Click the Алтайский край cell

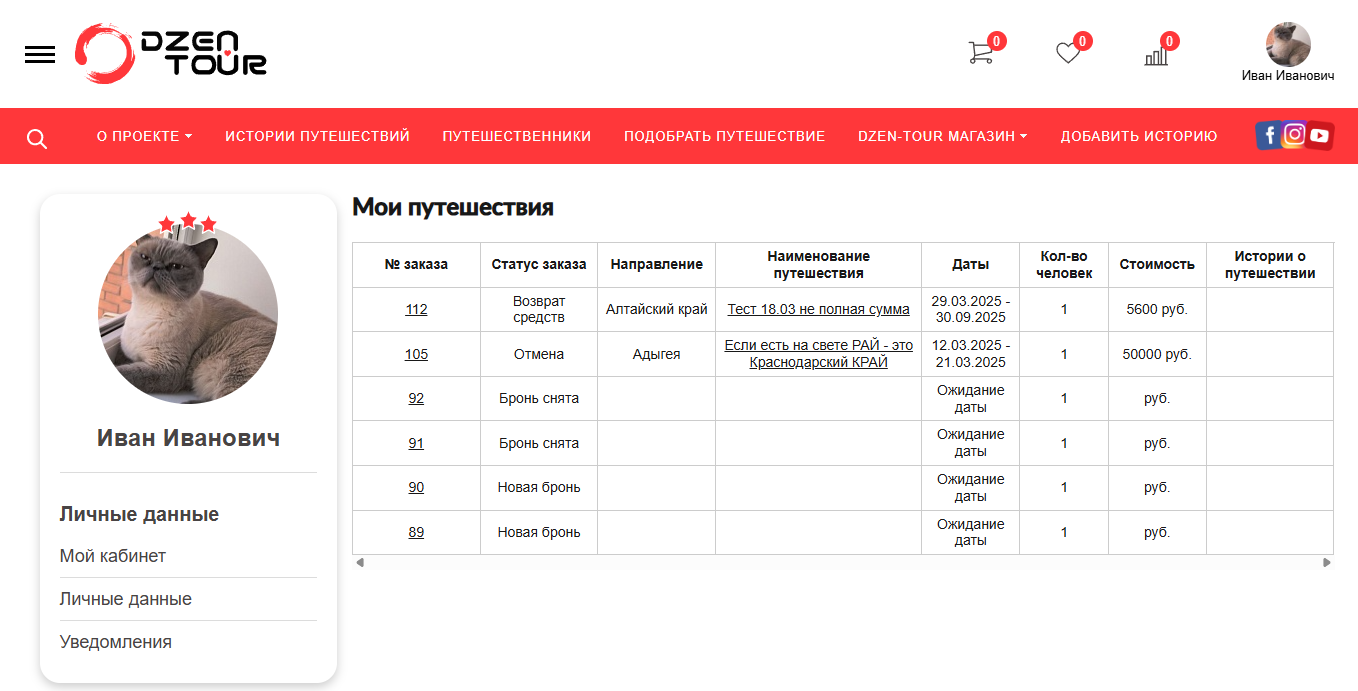click(657, 310)
